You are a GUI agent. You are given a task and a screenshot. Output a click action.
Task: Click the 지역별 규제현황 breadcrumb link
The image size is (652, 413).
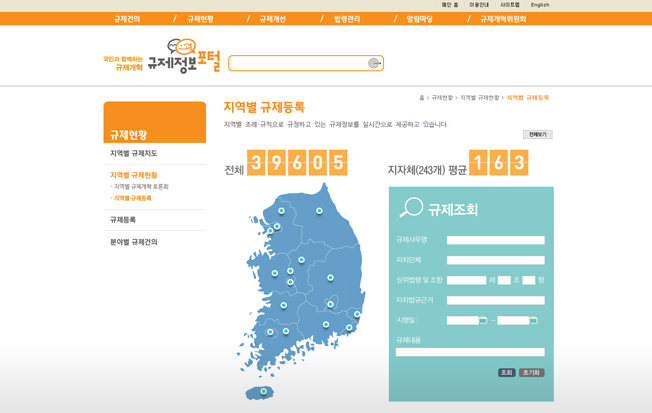click(x=479, y=98)
